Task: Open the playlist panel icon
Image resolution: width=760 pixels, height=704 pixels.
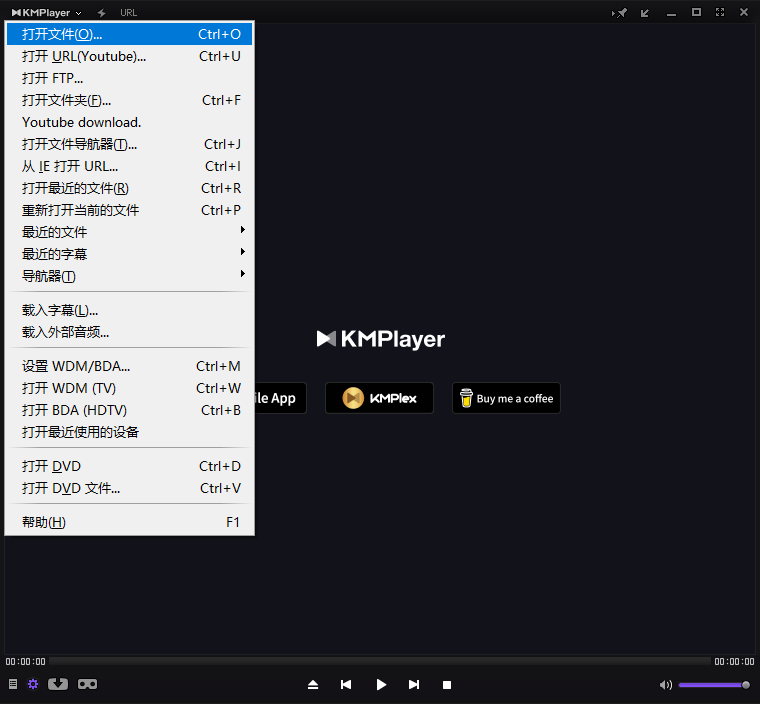Action: (x=13, y=684)
